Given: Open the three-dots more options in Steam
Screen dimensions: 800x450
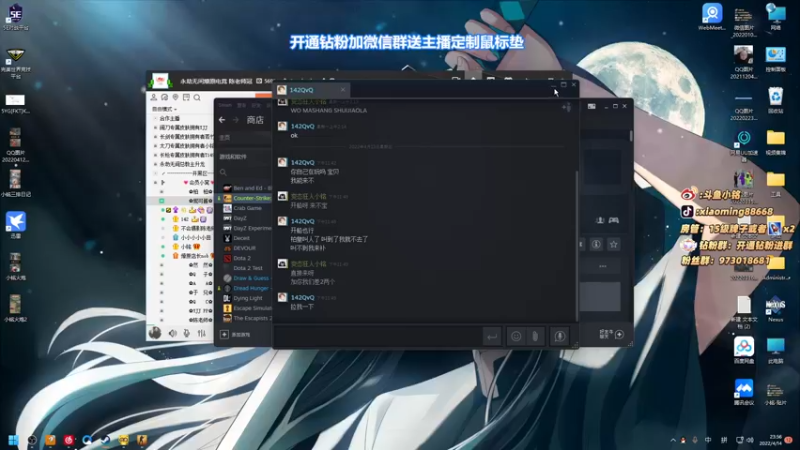Looking at the screenshot, I should point(603,266).
